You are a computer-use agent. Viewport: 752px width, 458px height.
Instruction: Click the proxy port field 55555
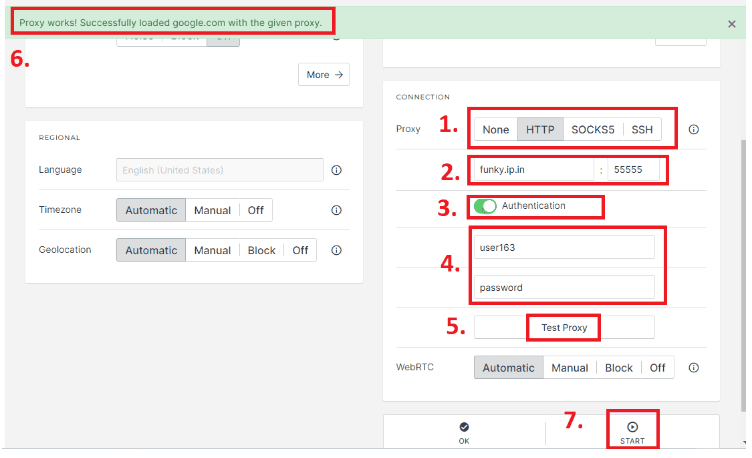coord(632,170)
